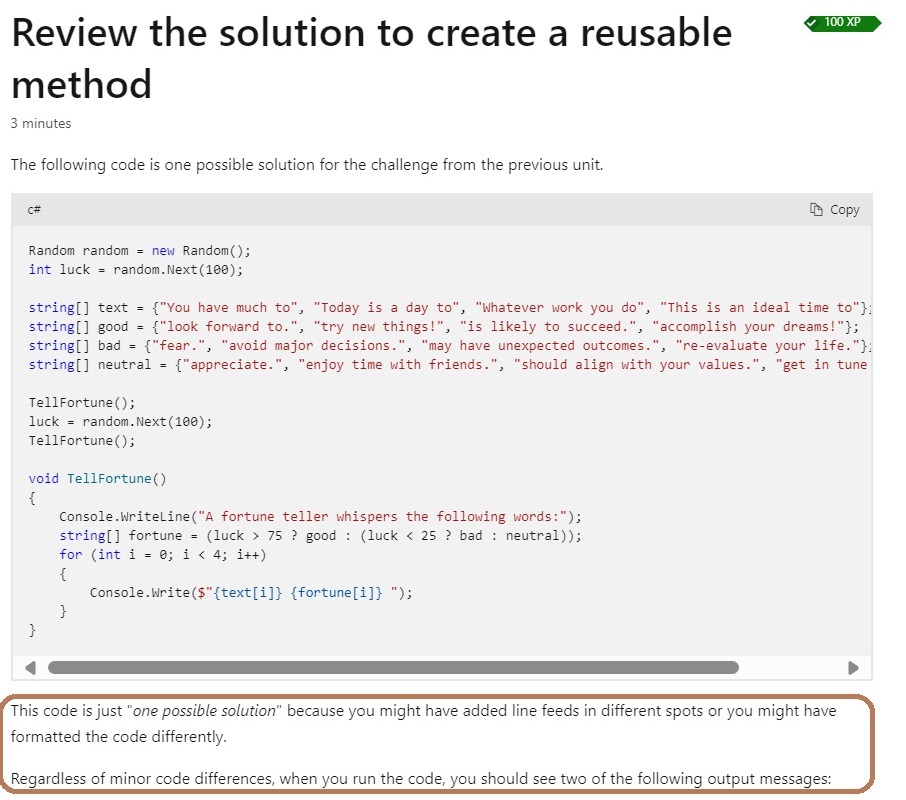This screenshot has height=800, width=906.
Task: Click the '3 minutes' duration label
Action: (x=40, y=123)
